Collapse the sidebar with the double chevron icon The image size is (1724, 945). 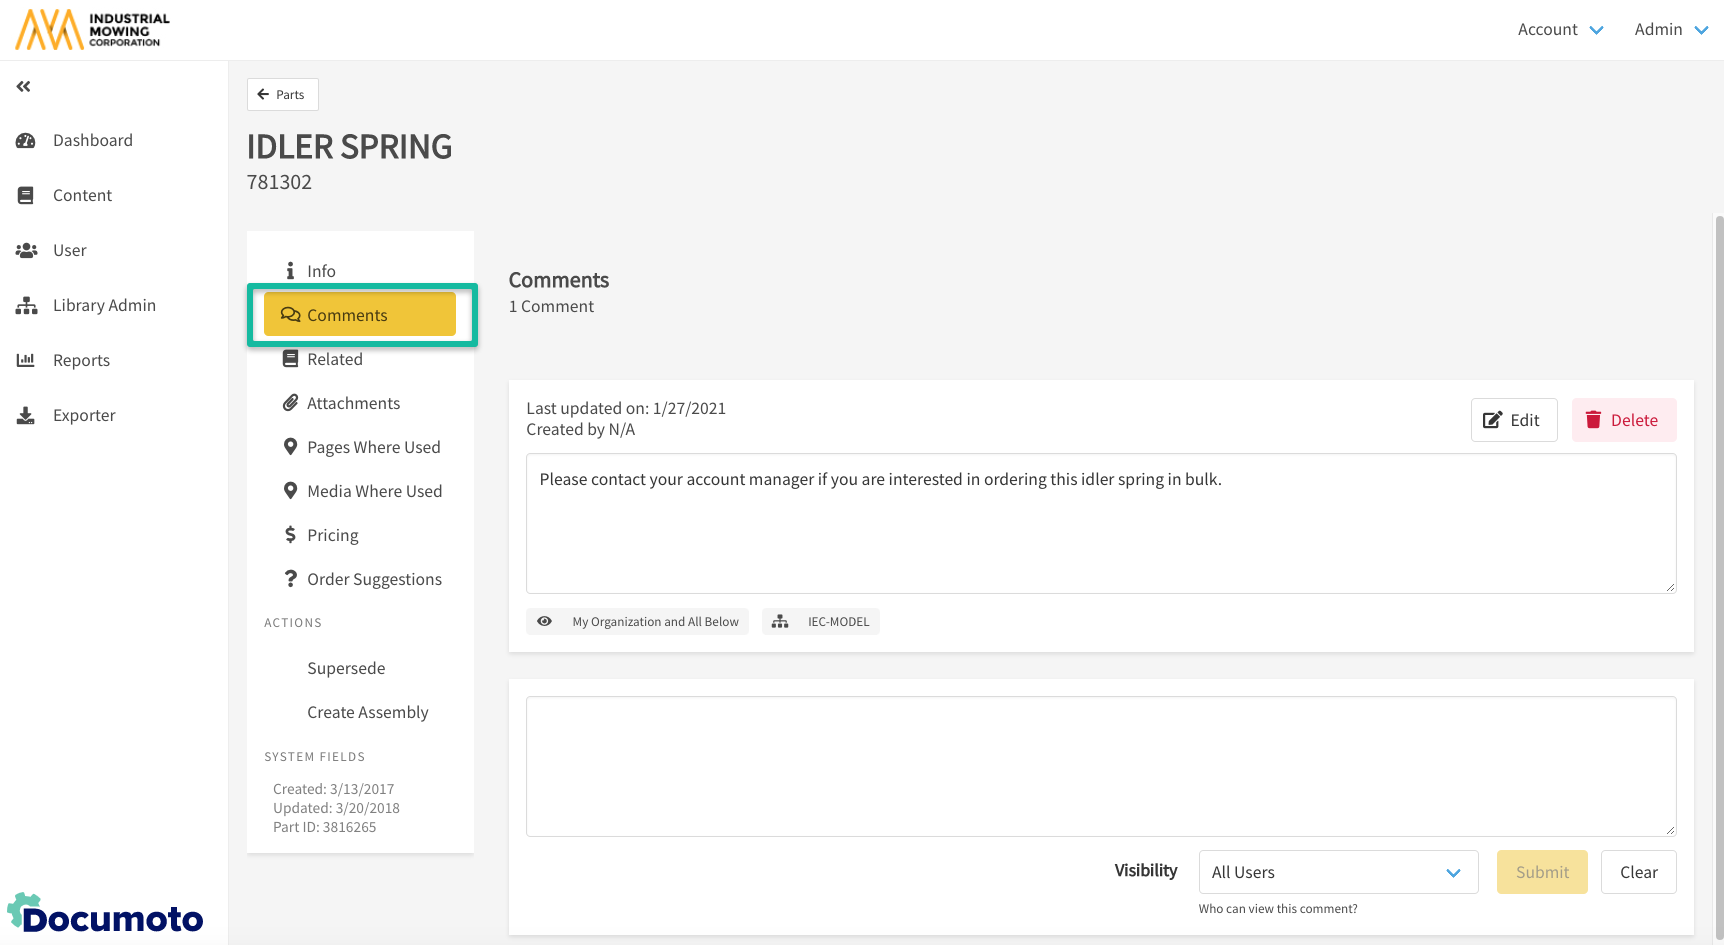24,87
